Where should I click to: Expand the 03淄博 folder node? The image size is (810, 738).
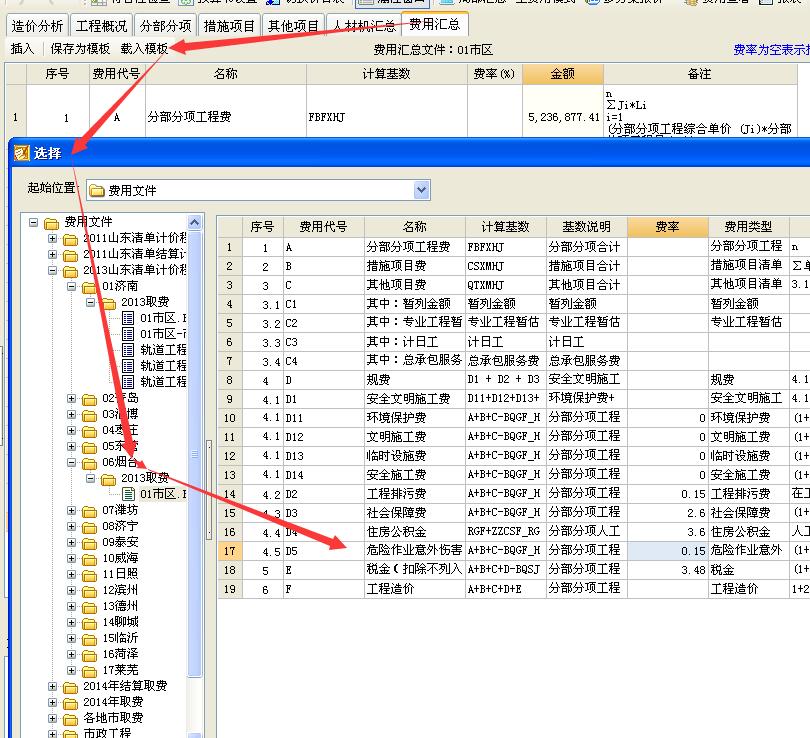(x=72, y=414)
